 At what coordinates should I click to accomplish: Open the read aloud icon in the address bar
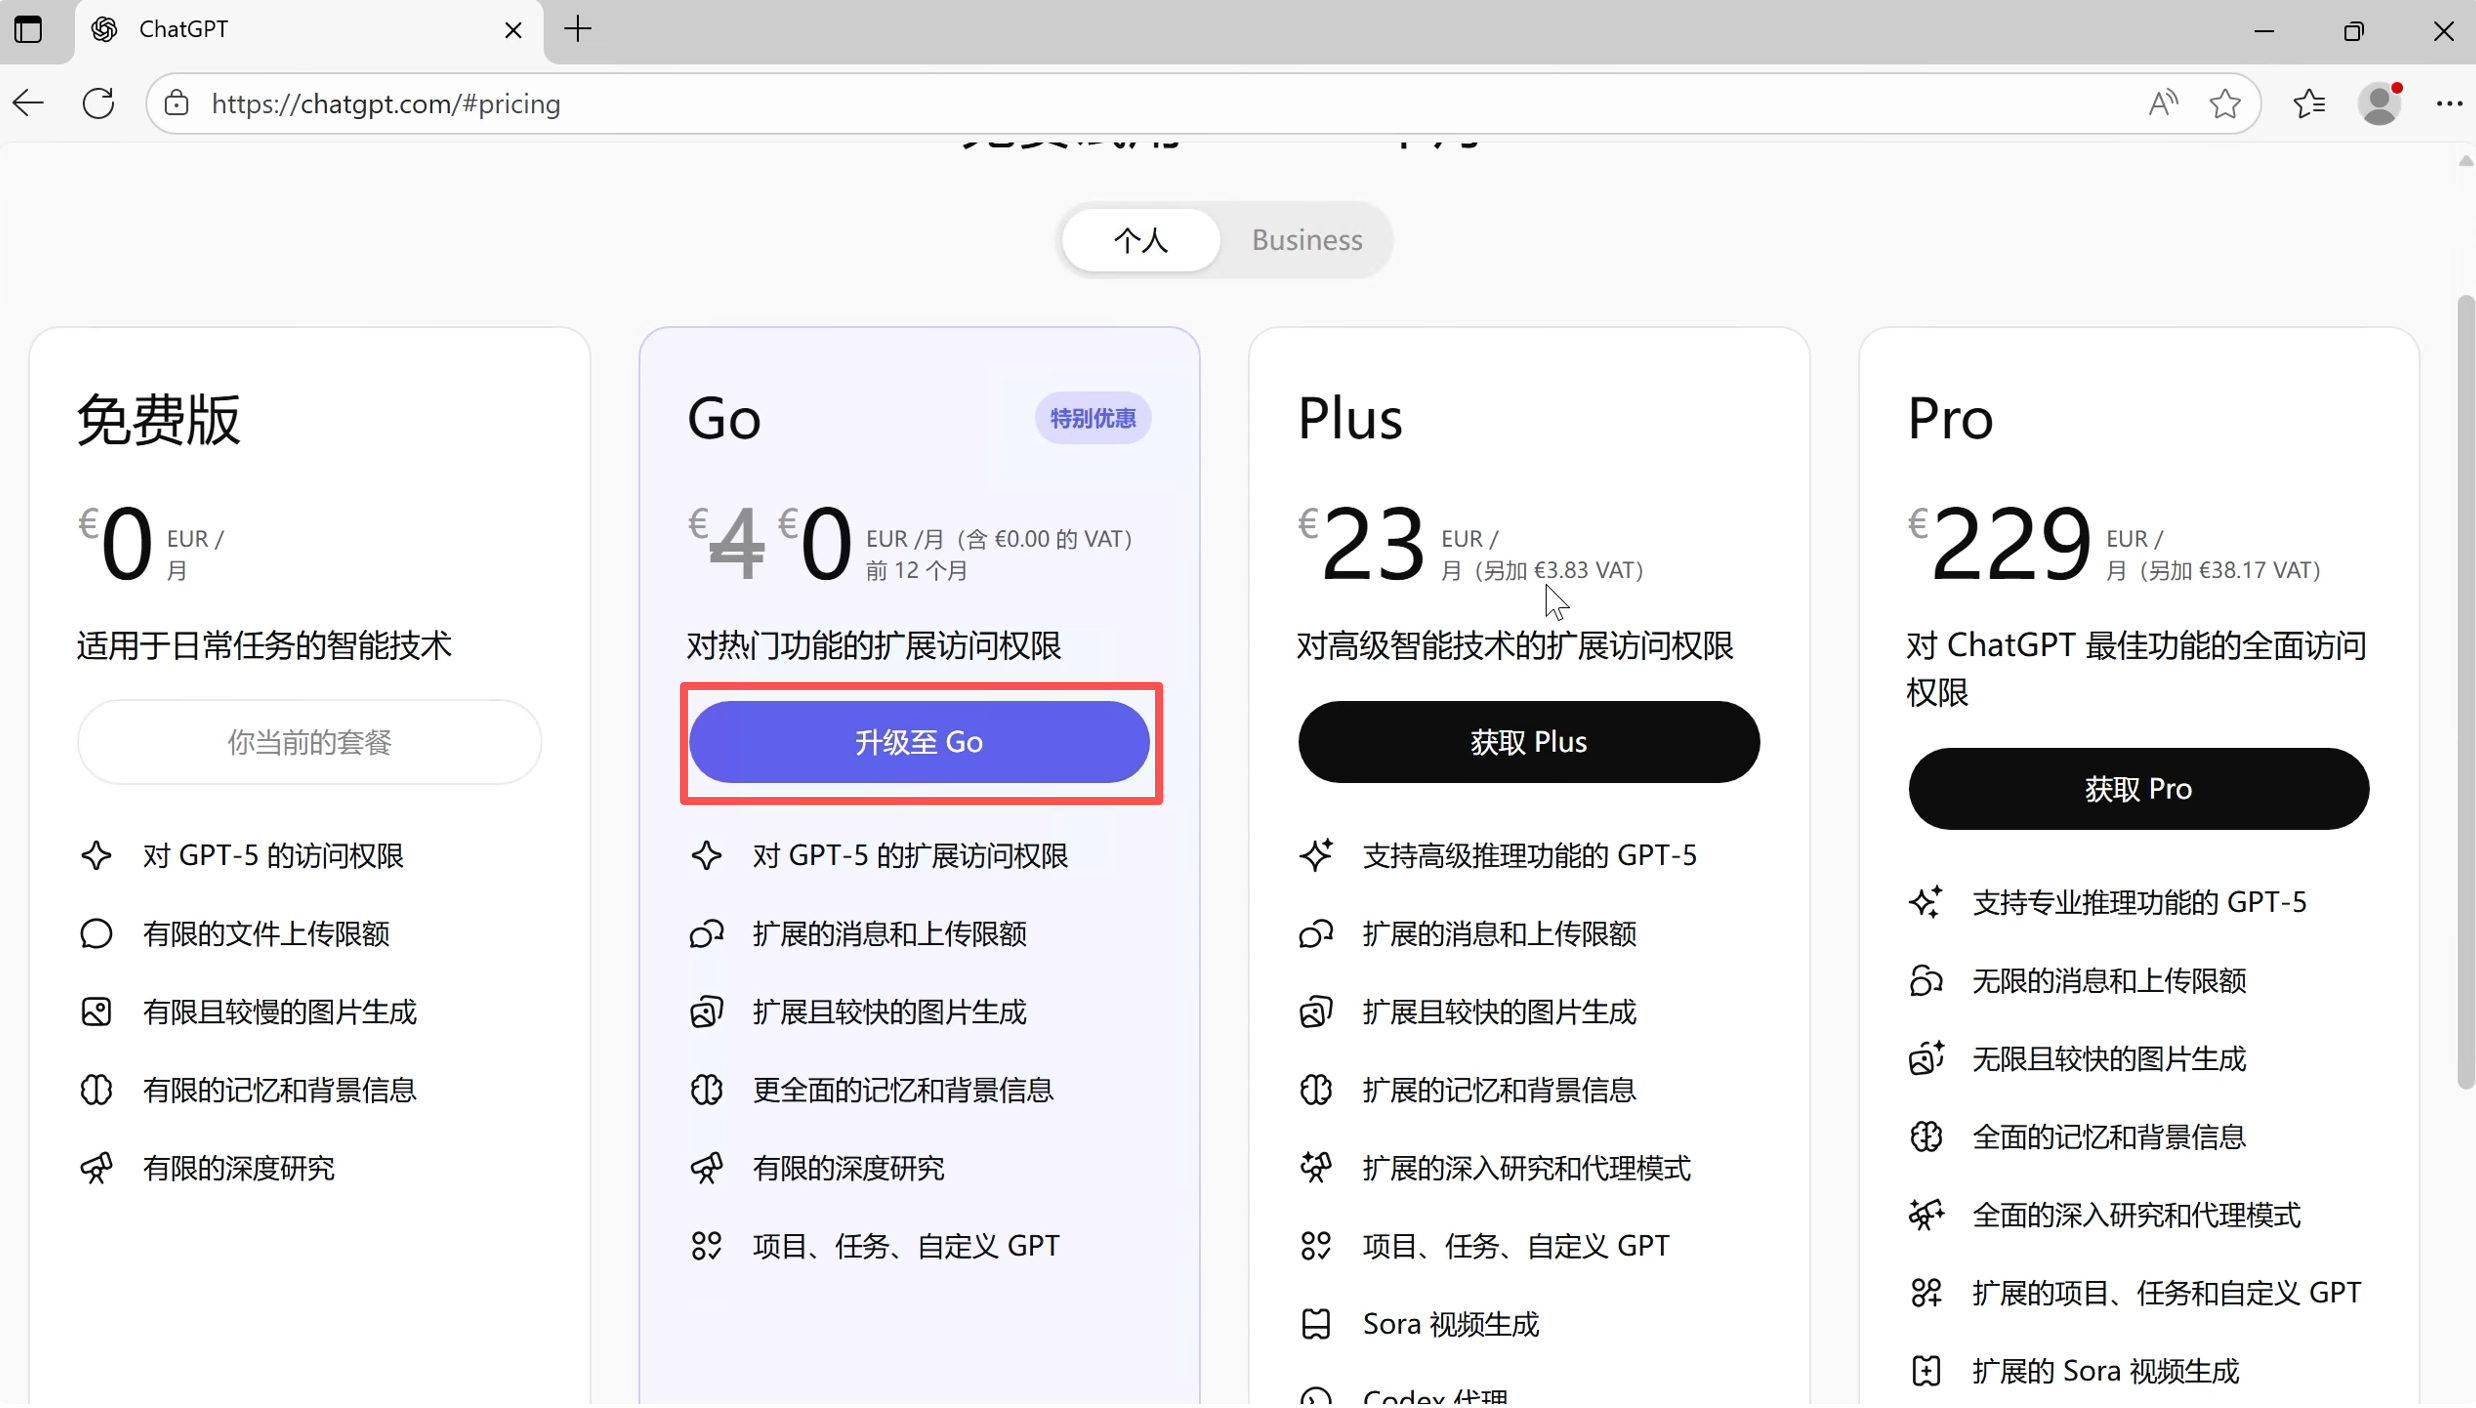(x=2163, y=103)
